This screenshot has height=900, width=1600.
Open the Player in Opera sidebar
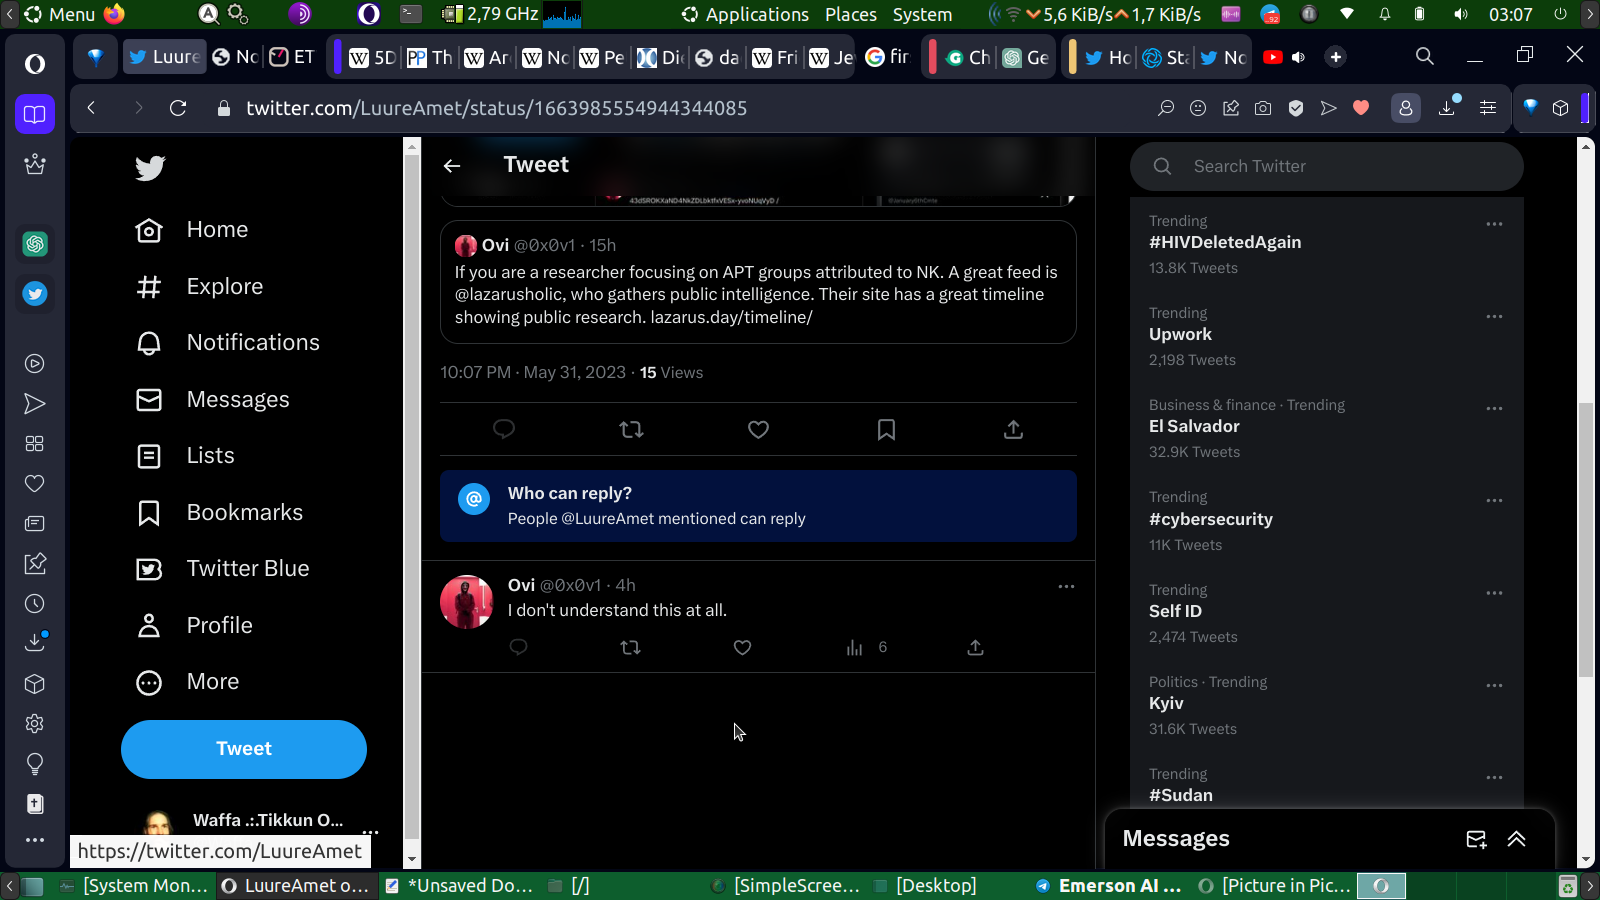pos(35,364)
